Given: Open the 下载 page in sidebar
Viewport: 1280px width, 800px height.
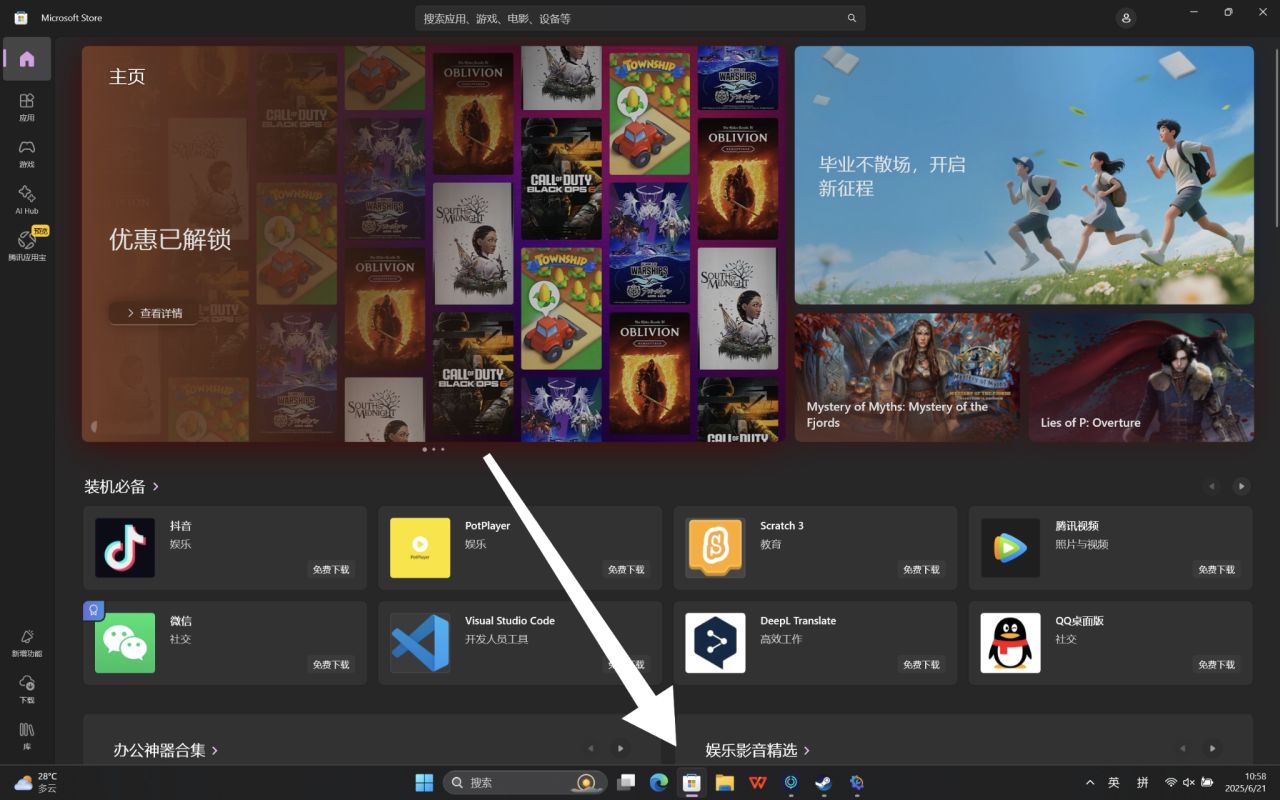Looking at the screenshot, I should click(x=27, y=688).
